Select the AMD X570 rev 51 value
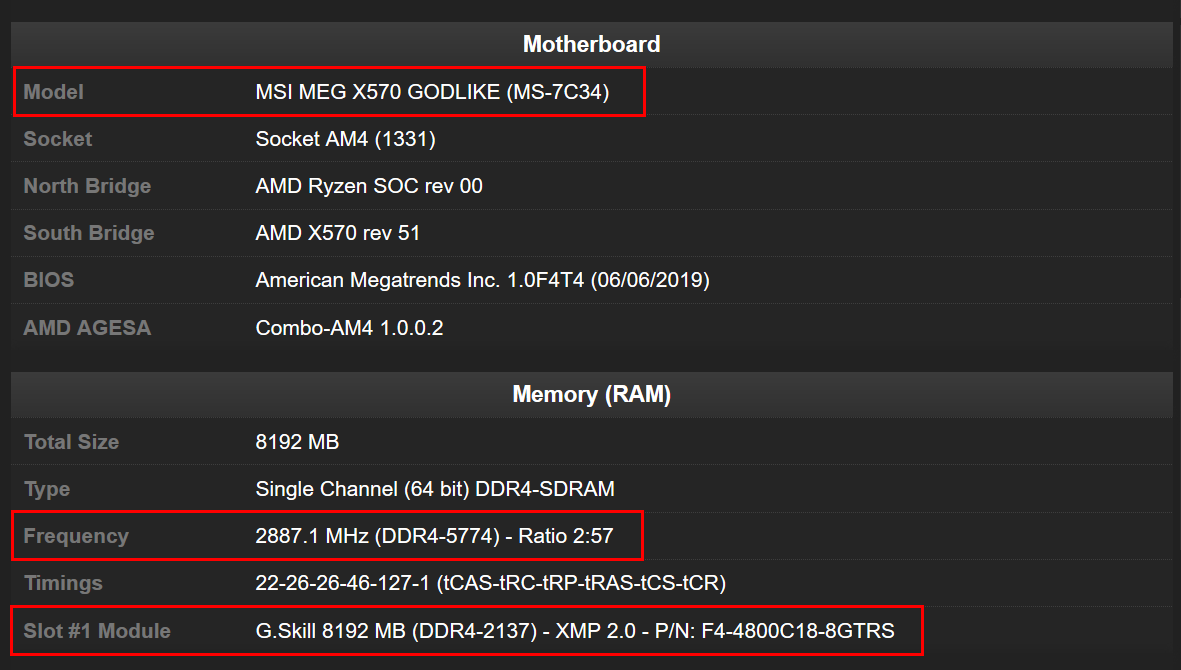The width and height of the screenshot is (1181, 670). pos(338,233)
